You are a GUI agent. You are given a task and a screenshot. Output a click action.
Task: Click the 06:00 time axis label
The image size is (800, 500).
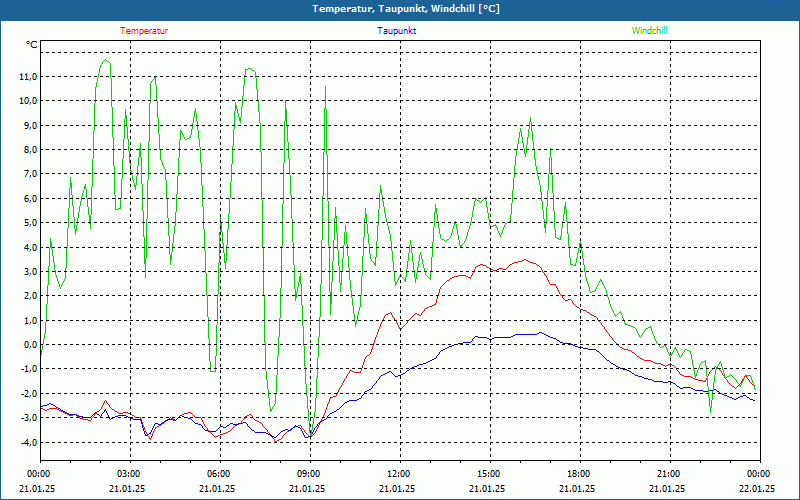click(x=217, y=473)
